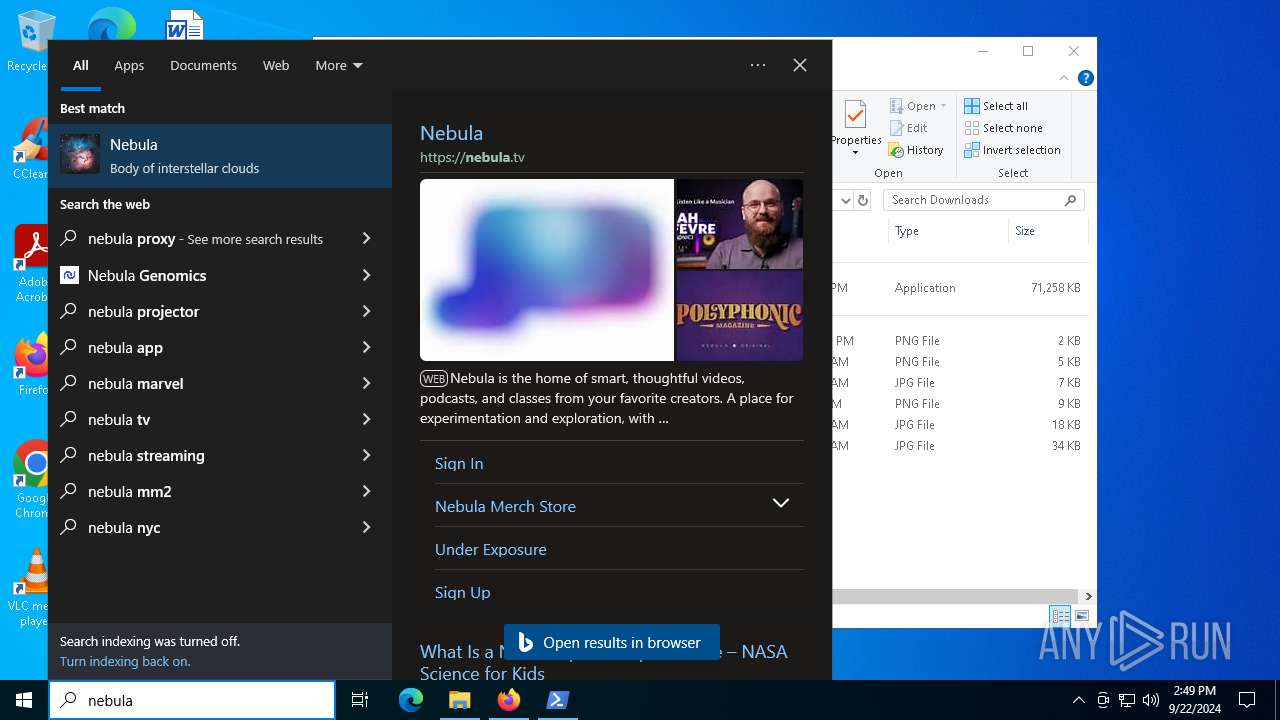Image resolution: width=1280 pixels, height=720 pixels.
Task: Expand the nebula proxy suggestion arrow
Action: pos(366,239)
